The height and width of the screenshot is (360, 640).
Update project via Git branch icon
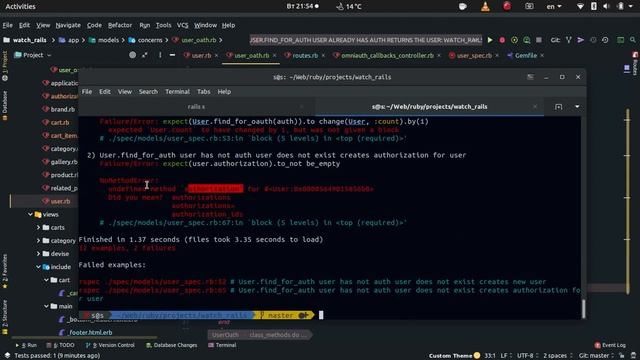(569, 40)
